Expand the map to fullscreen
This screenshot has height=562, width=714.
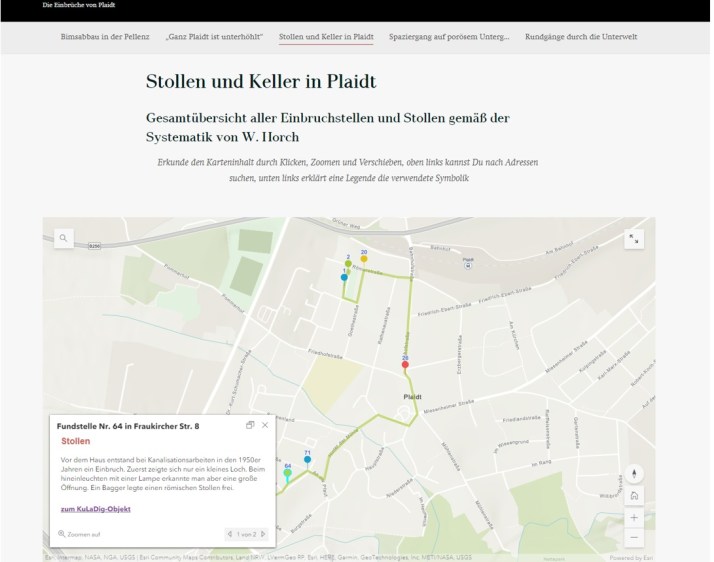pos(634,239)
